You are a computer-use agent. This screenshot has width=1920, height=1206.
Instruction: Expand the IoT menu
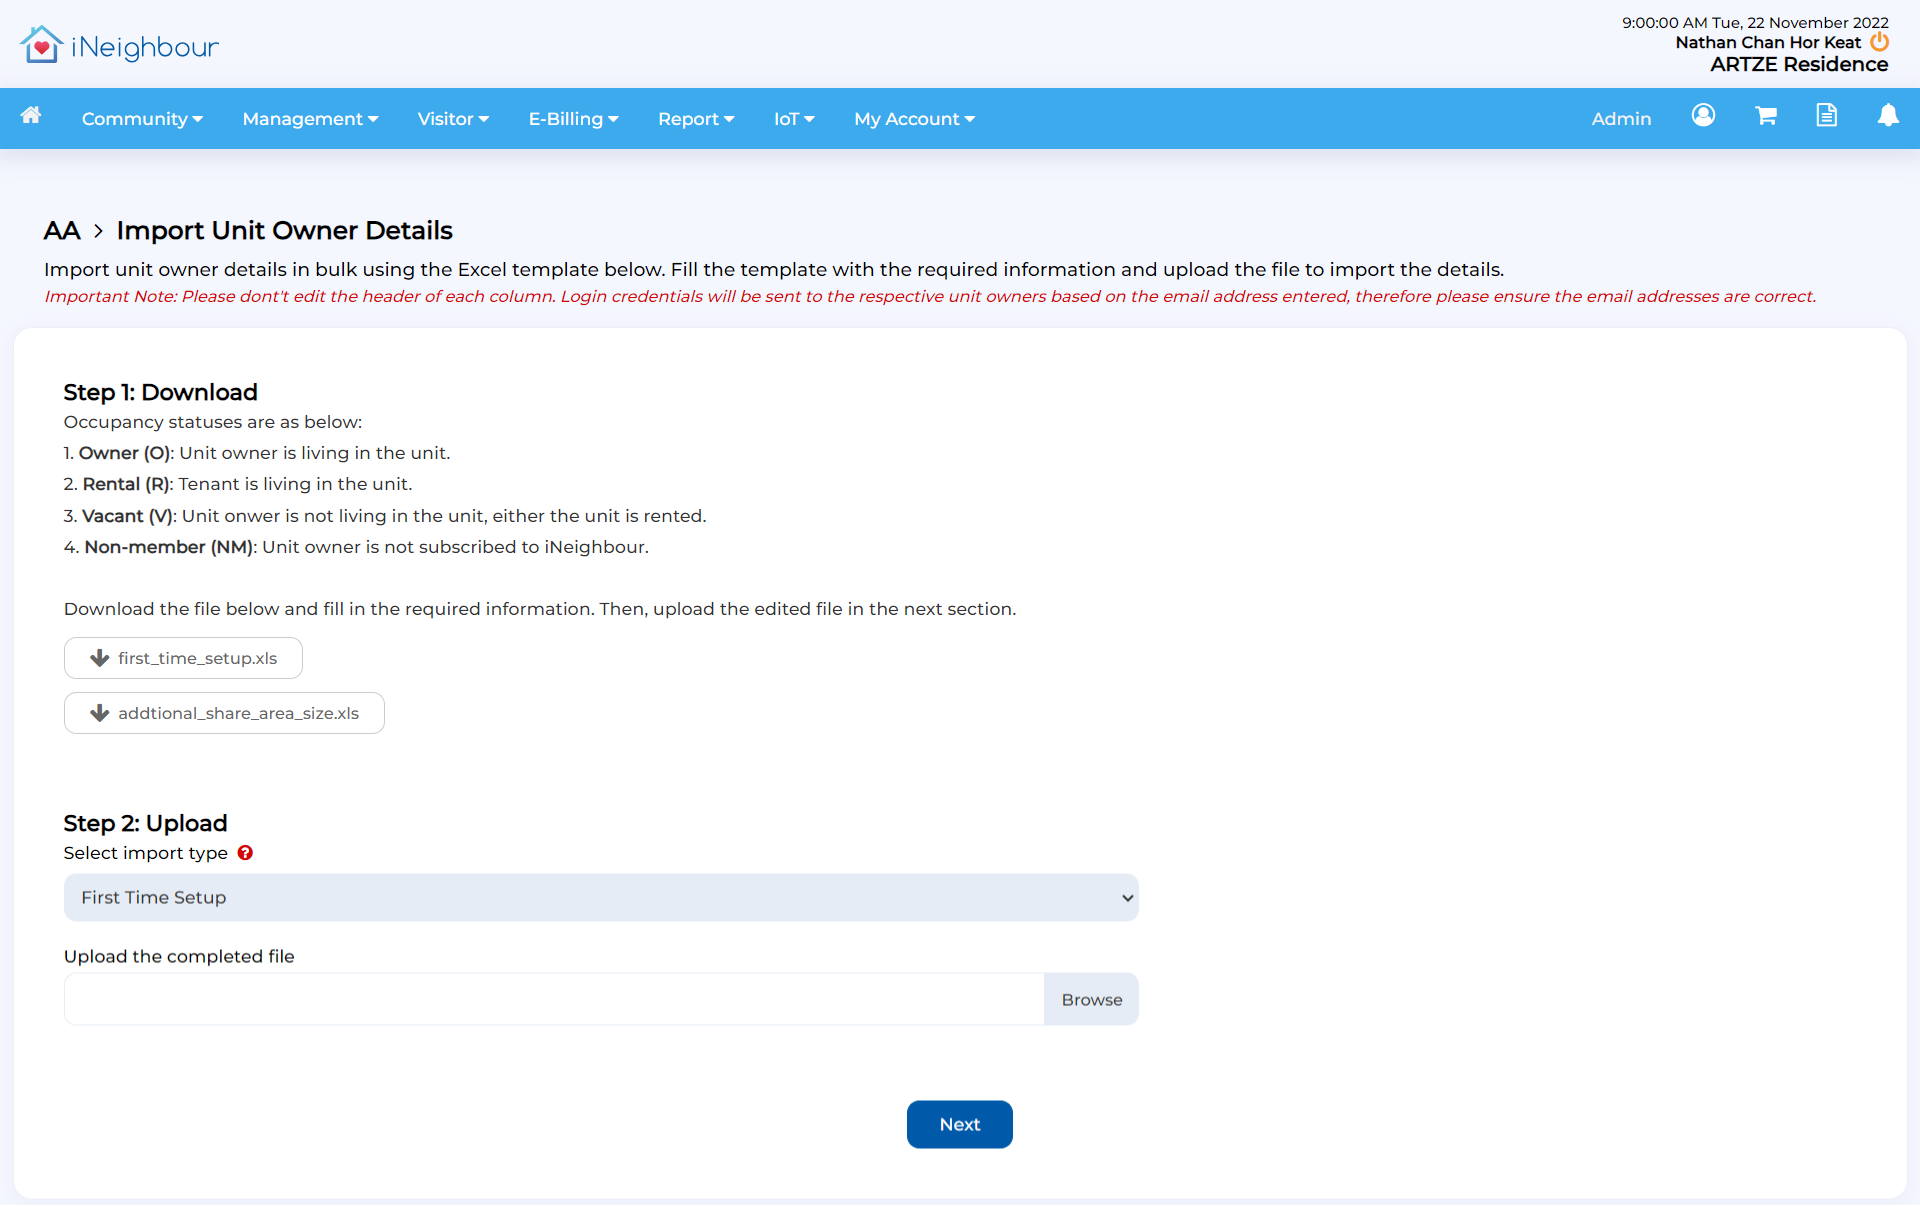coord(794,119)
